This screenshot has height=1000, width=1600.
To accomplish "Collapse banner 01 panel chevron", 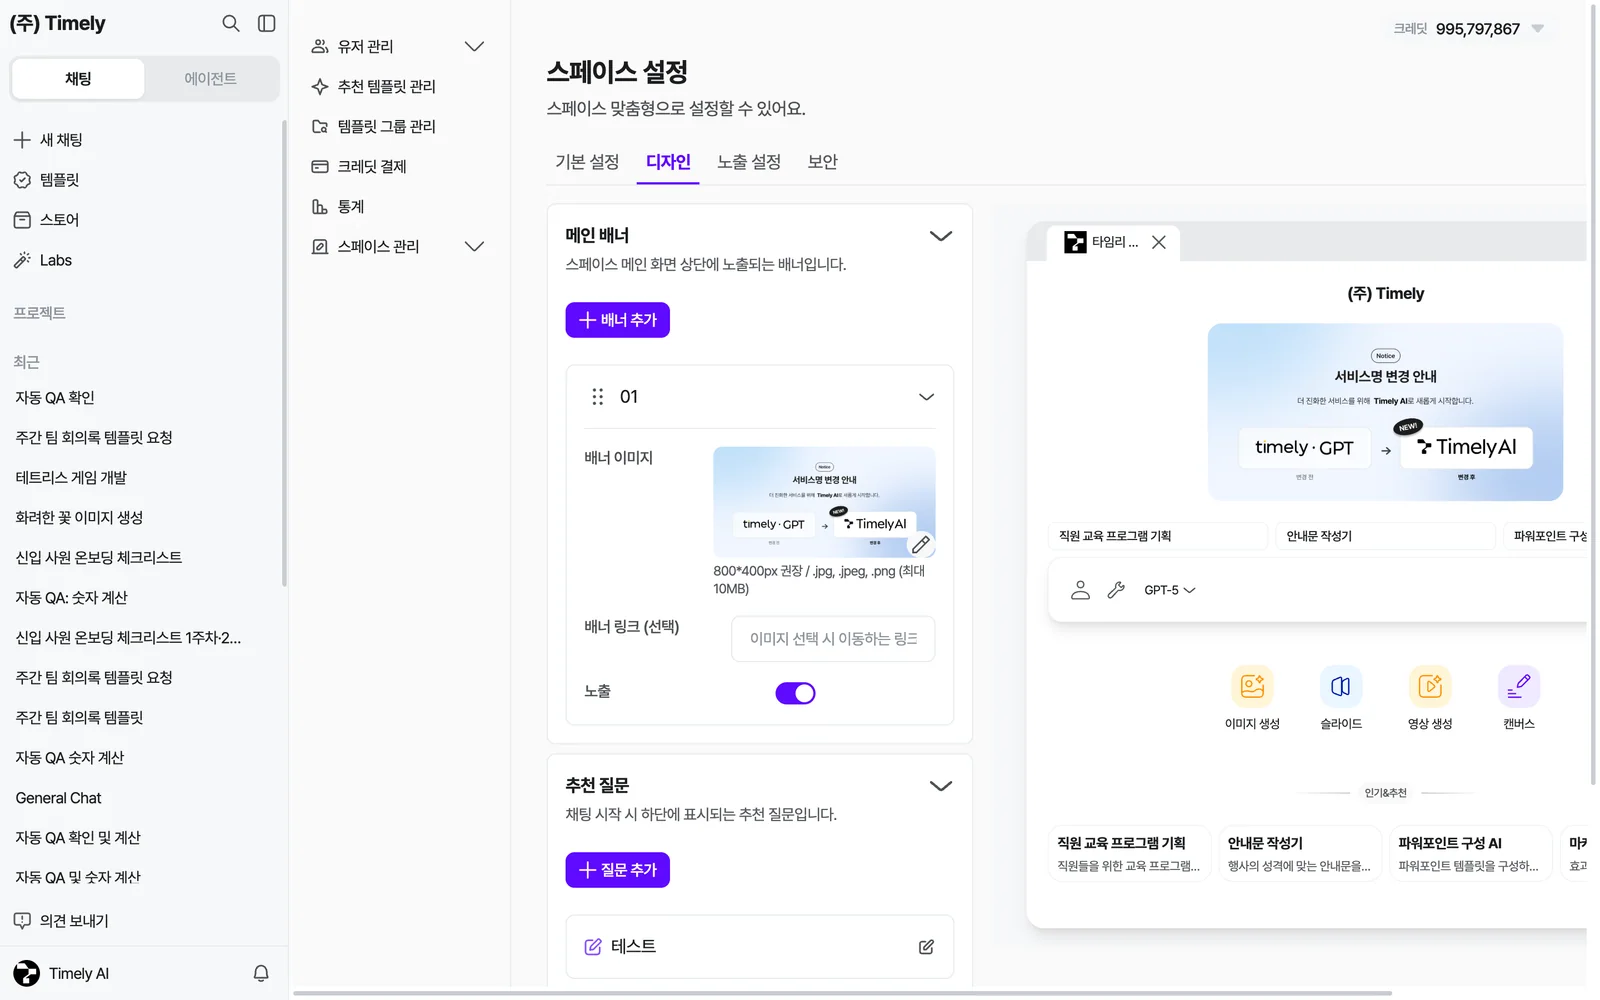I will tap(927, 397).
